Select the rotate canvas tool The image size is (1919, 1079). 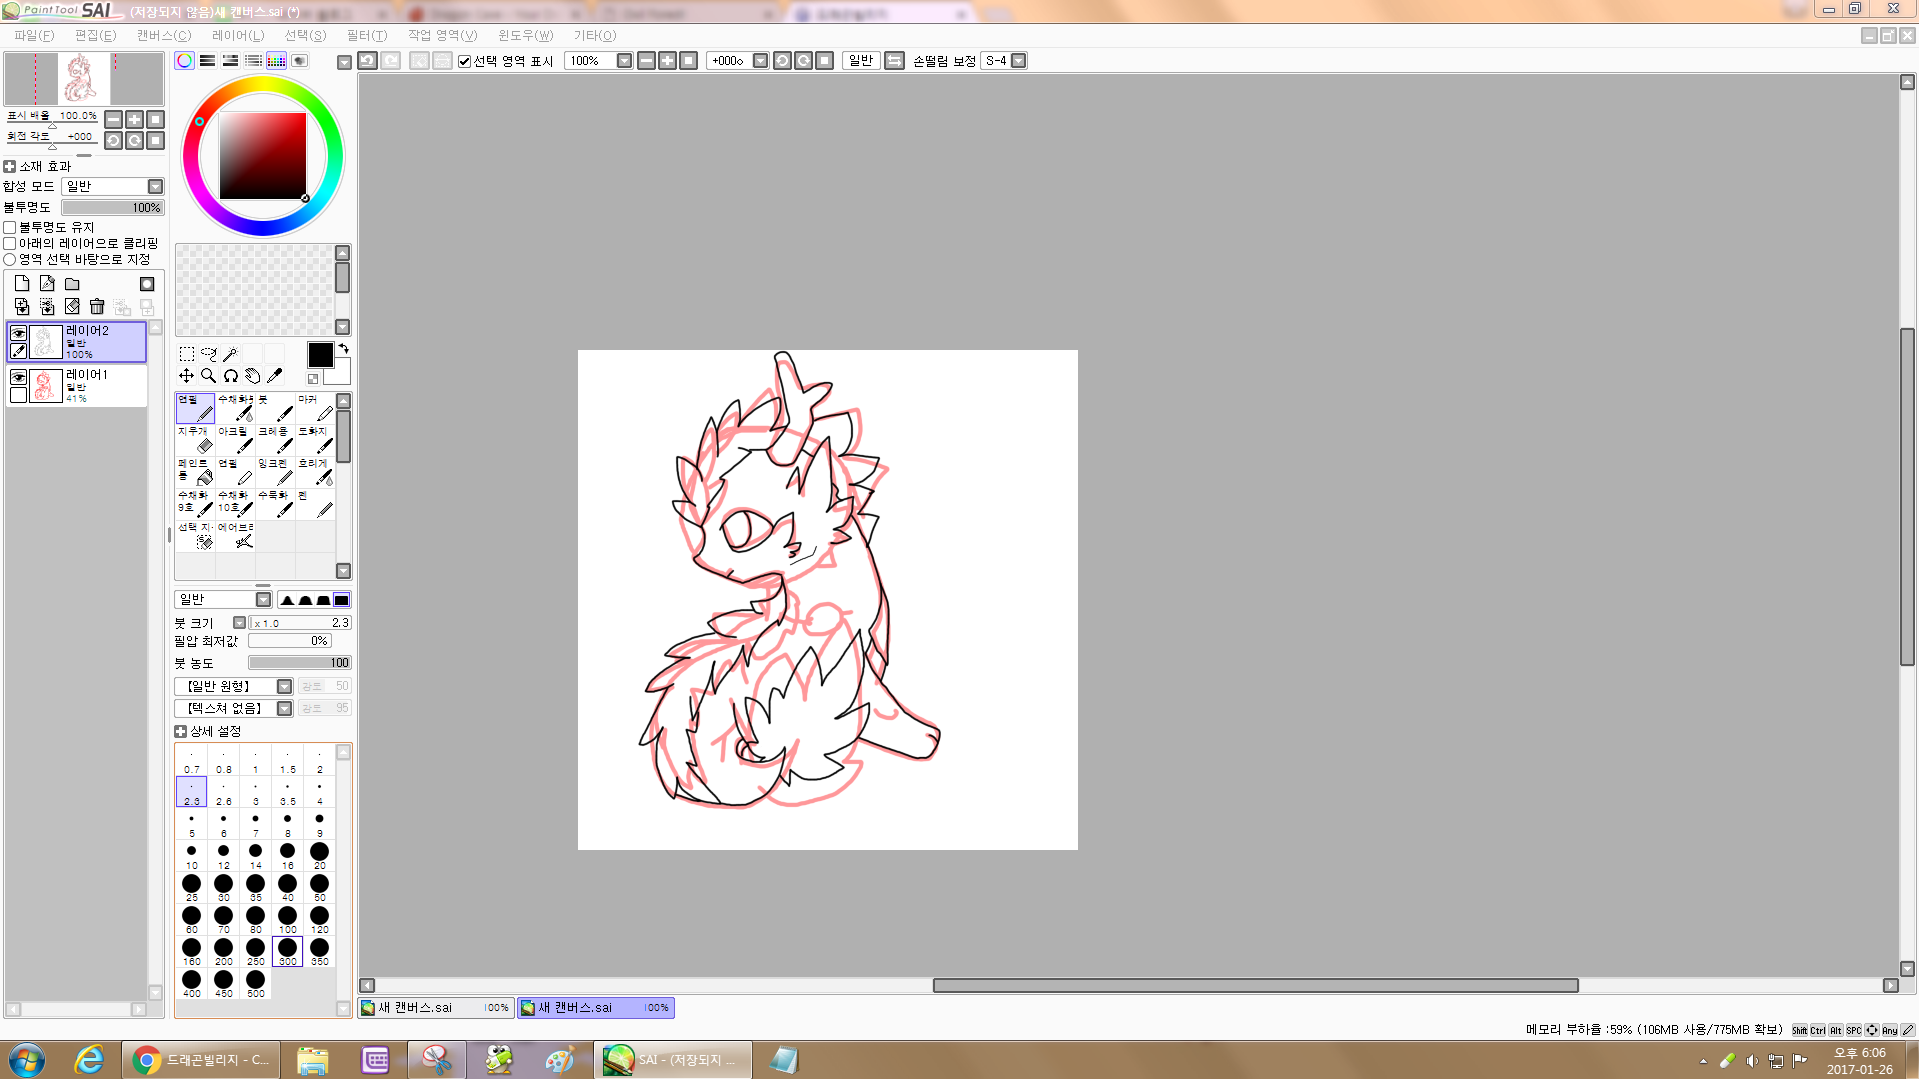[231, 376]
